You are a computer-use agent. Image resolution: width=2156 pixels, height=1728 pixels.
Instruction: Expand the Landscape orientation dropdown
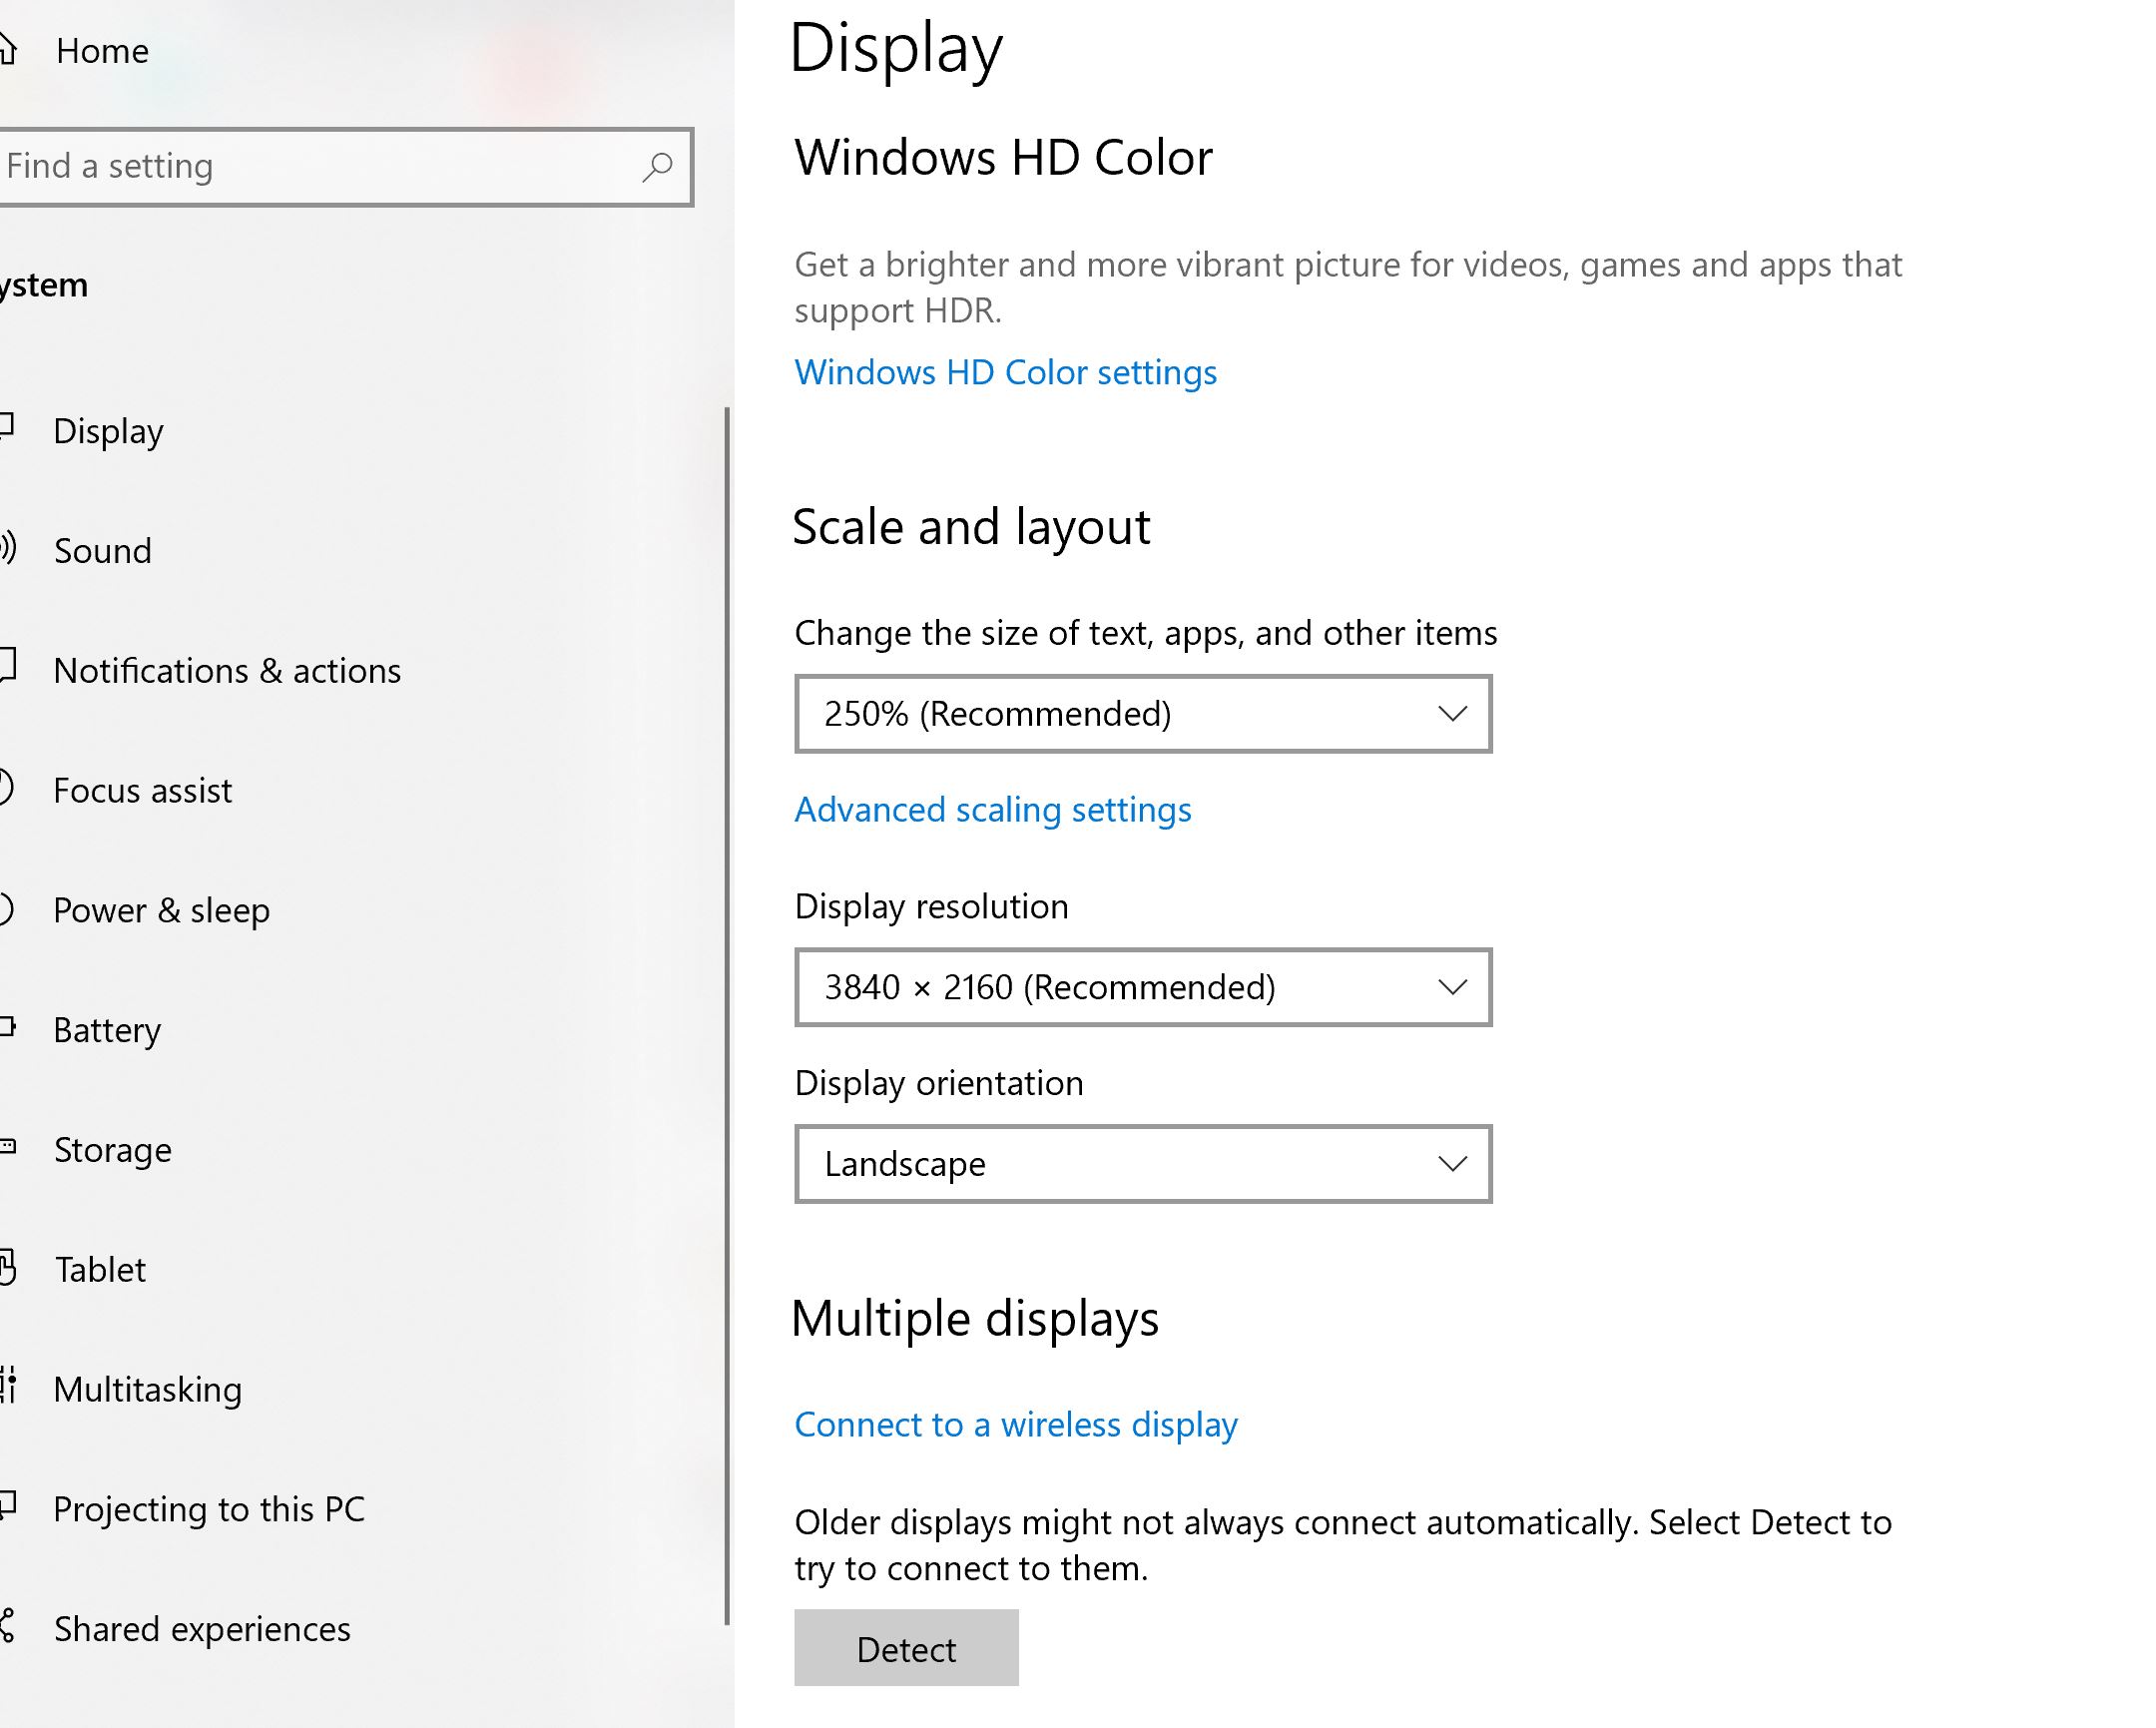pos(1143,1164)
